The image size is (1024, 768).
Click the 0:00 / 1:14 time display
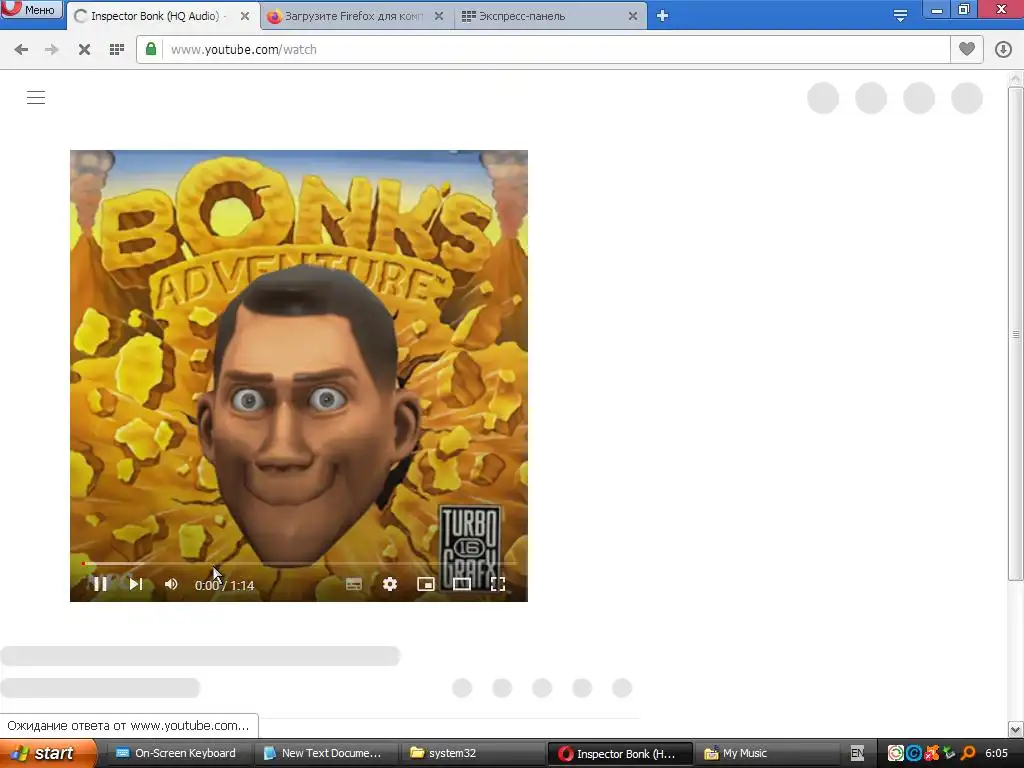click(225, 585)
